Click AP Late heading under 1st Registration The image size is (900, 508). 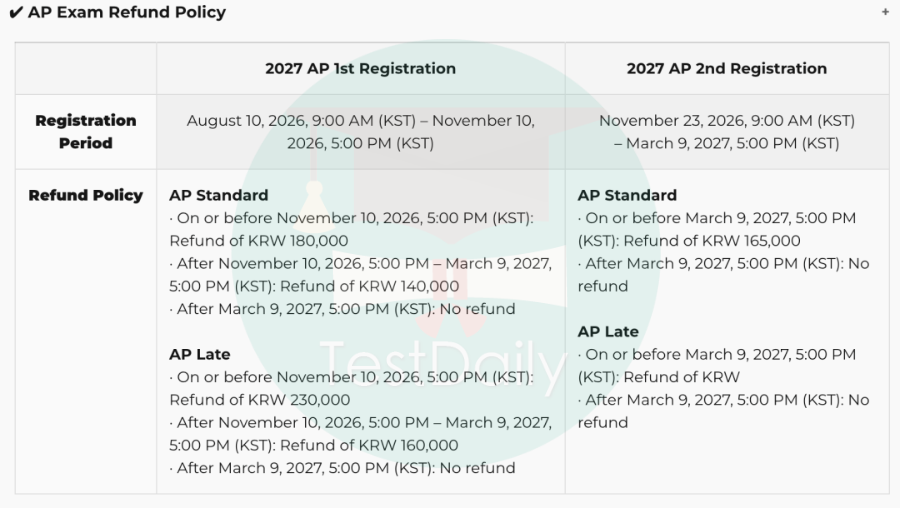(200, 354)
